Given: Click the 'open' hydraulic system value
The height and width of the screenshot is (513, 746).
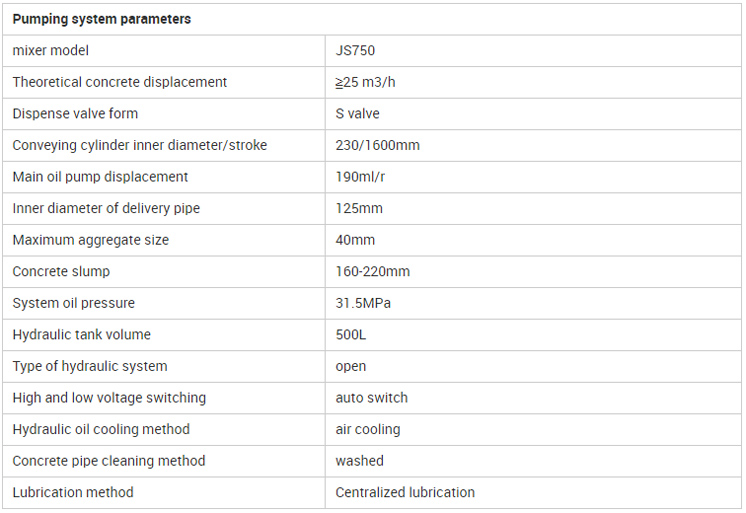Looking at the screenshot, I should click(x=351, y=366).
